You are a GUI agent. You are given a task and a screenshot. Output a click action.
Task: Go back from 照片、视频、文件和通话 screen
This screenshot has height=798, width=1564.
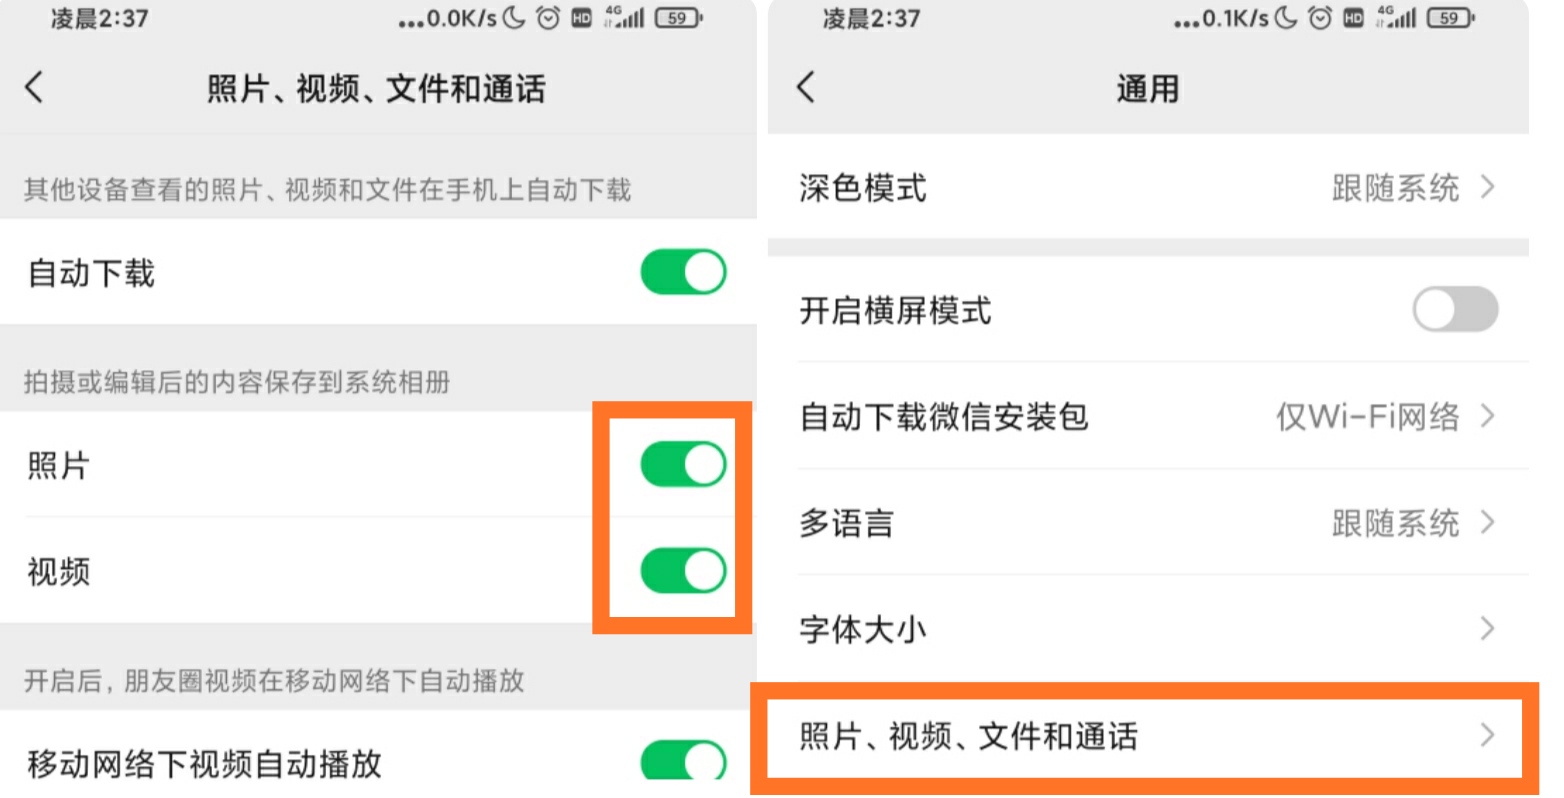(x=35, y=88)
